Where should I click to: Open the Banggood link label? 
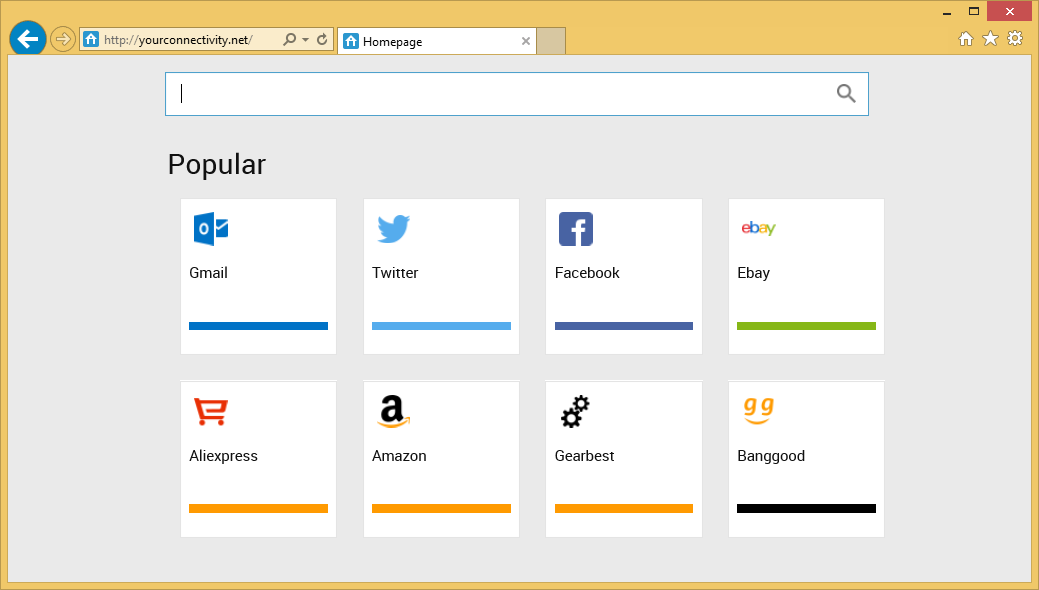(x=771, y=456)
